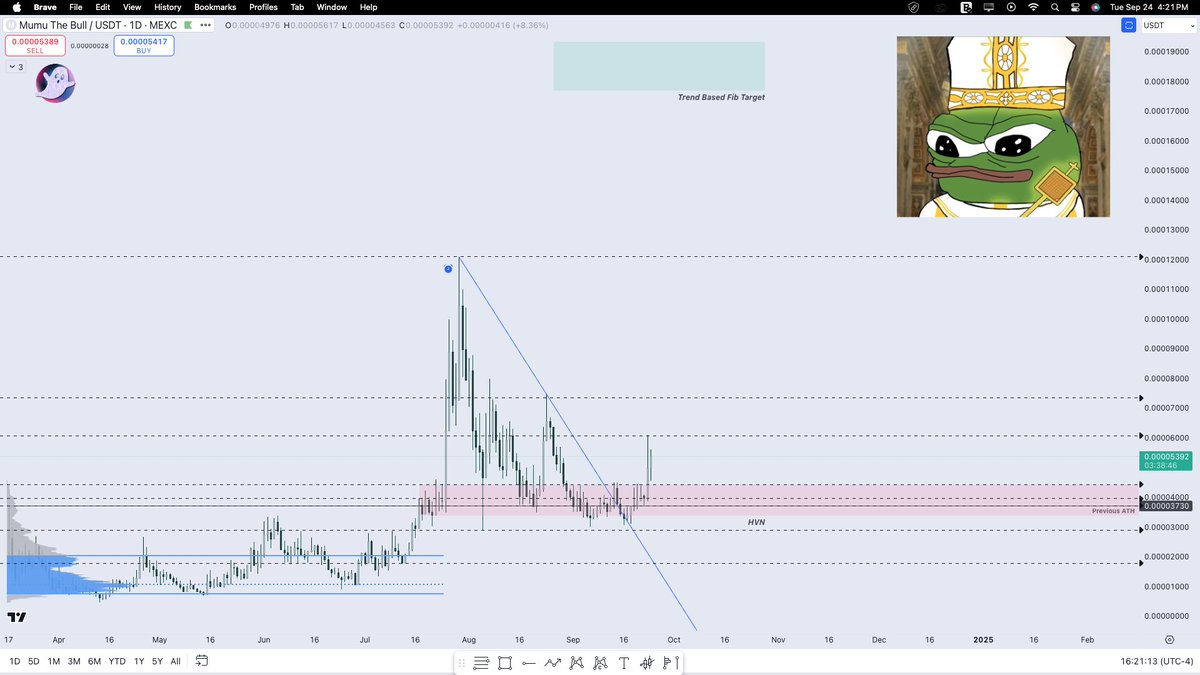This screenshot has height=675, width=1200.
Task: Click the green current price label on the scale
Action: click(x=1163, y=462)
